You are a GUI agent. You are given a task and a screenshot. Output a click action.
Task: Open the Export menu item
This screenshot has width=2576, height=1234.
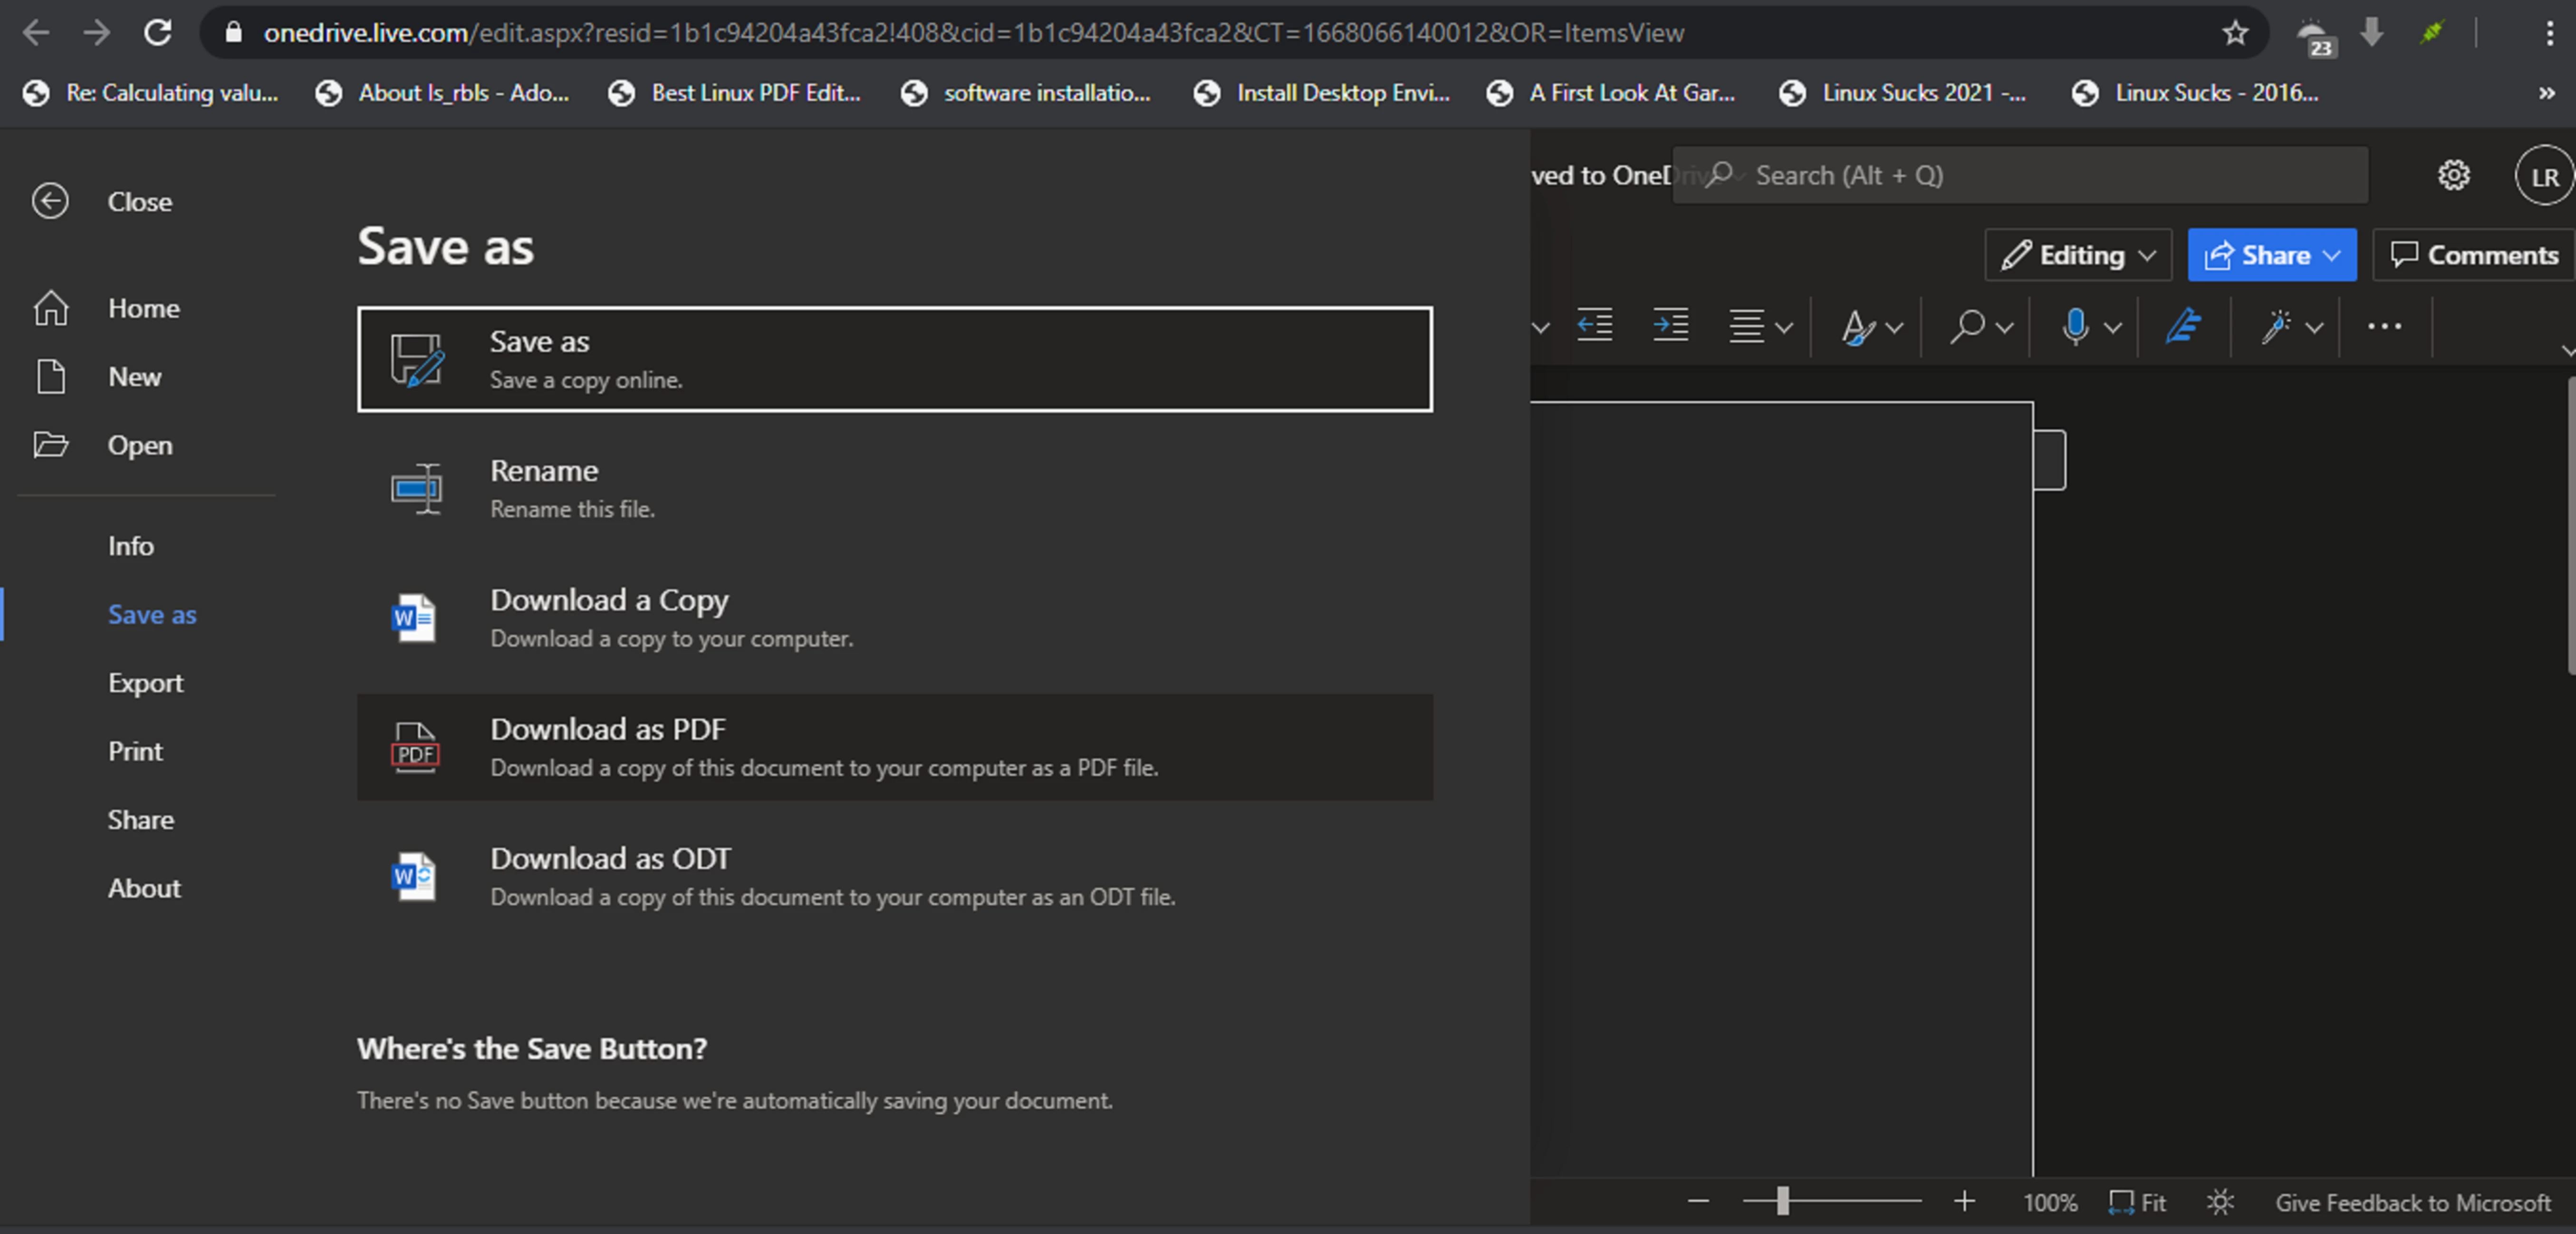tap(145, 683)
